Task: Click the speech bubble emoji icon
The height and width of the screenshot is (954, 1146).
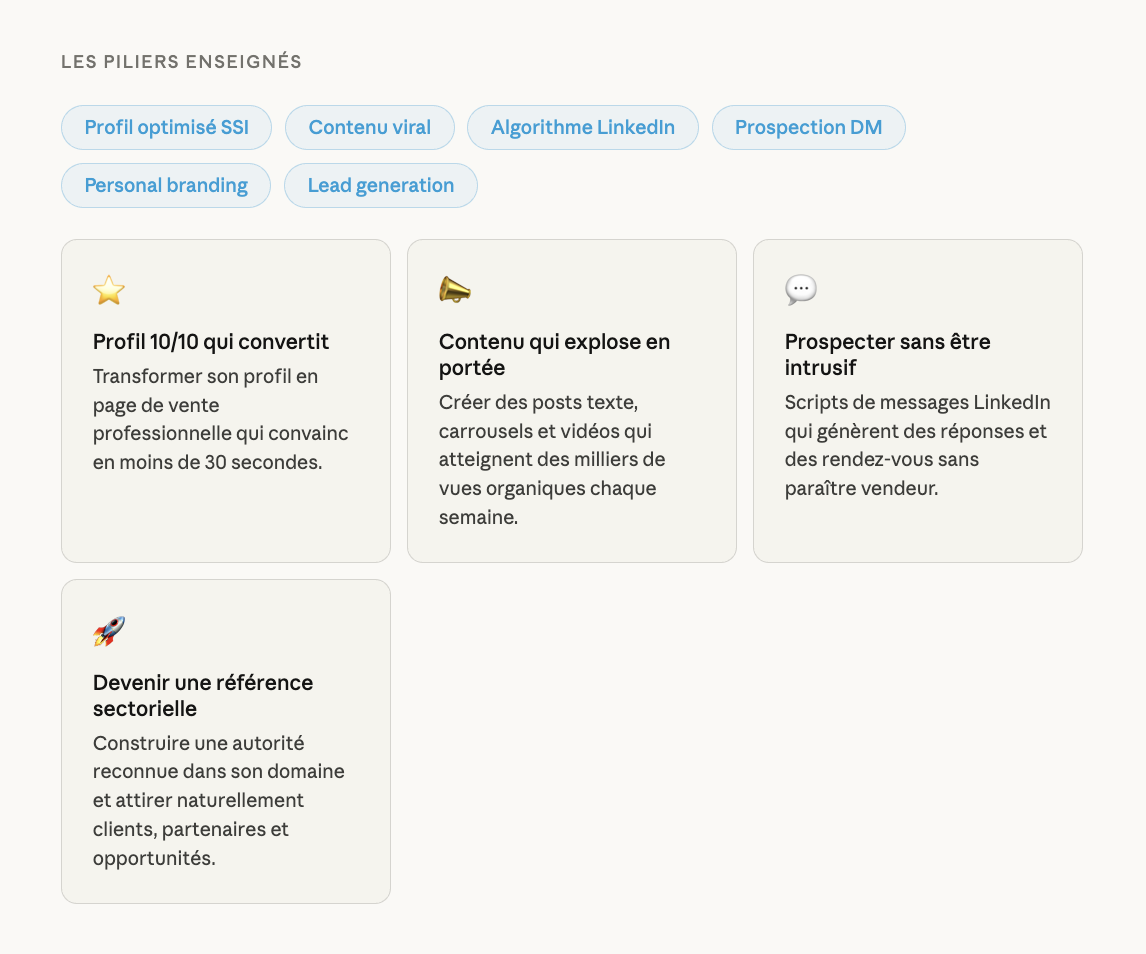Action: (801, 291)
